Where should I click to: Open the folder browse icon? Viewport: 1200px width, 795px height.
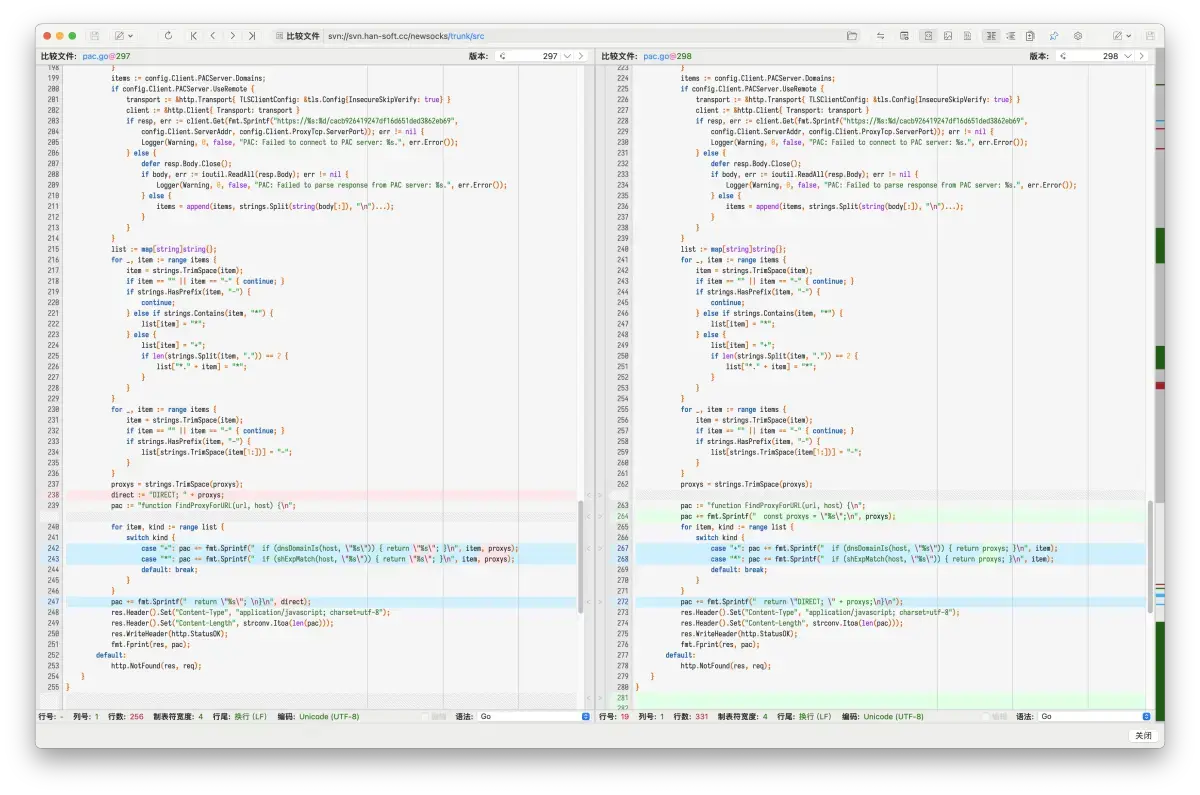852,36
